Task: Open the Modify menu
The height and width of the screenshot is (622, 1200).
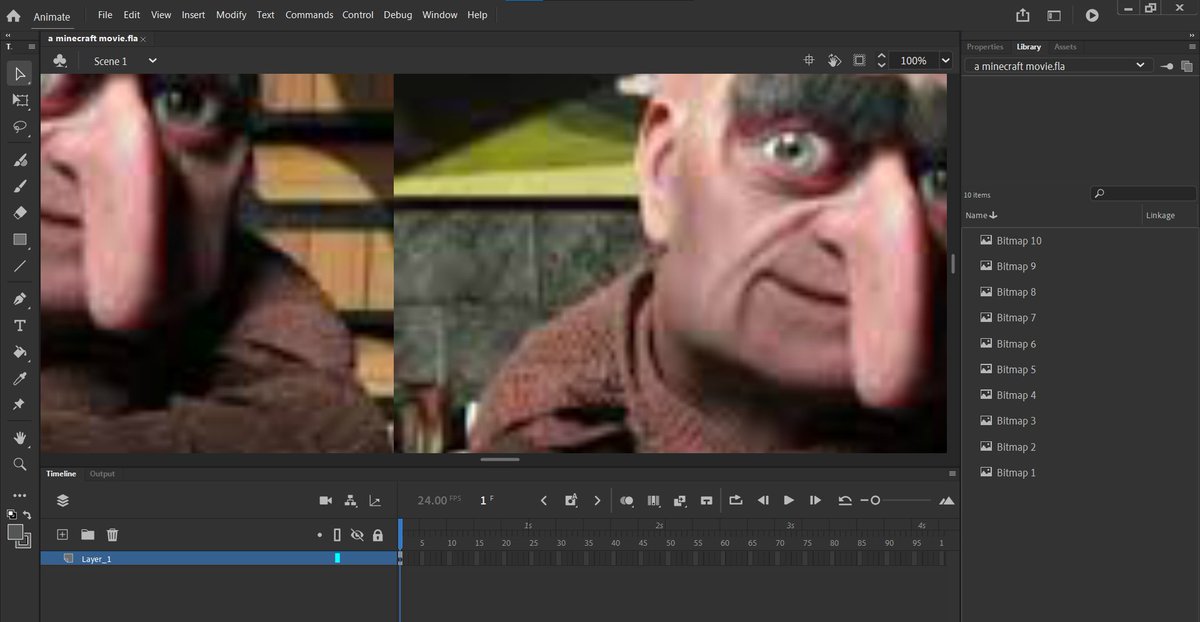Action: pyautogui.click(x=231, y=15)
